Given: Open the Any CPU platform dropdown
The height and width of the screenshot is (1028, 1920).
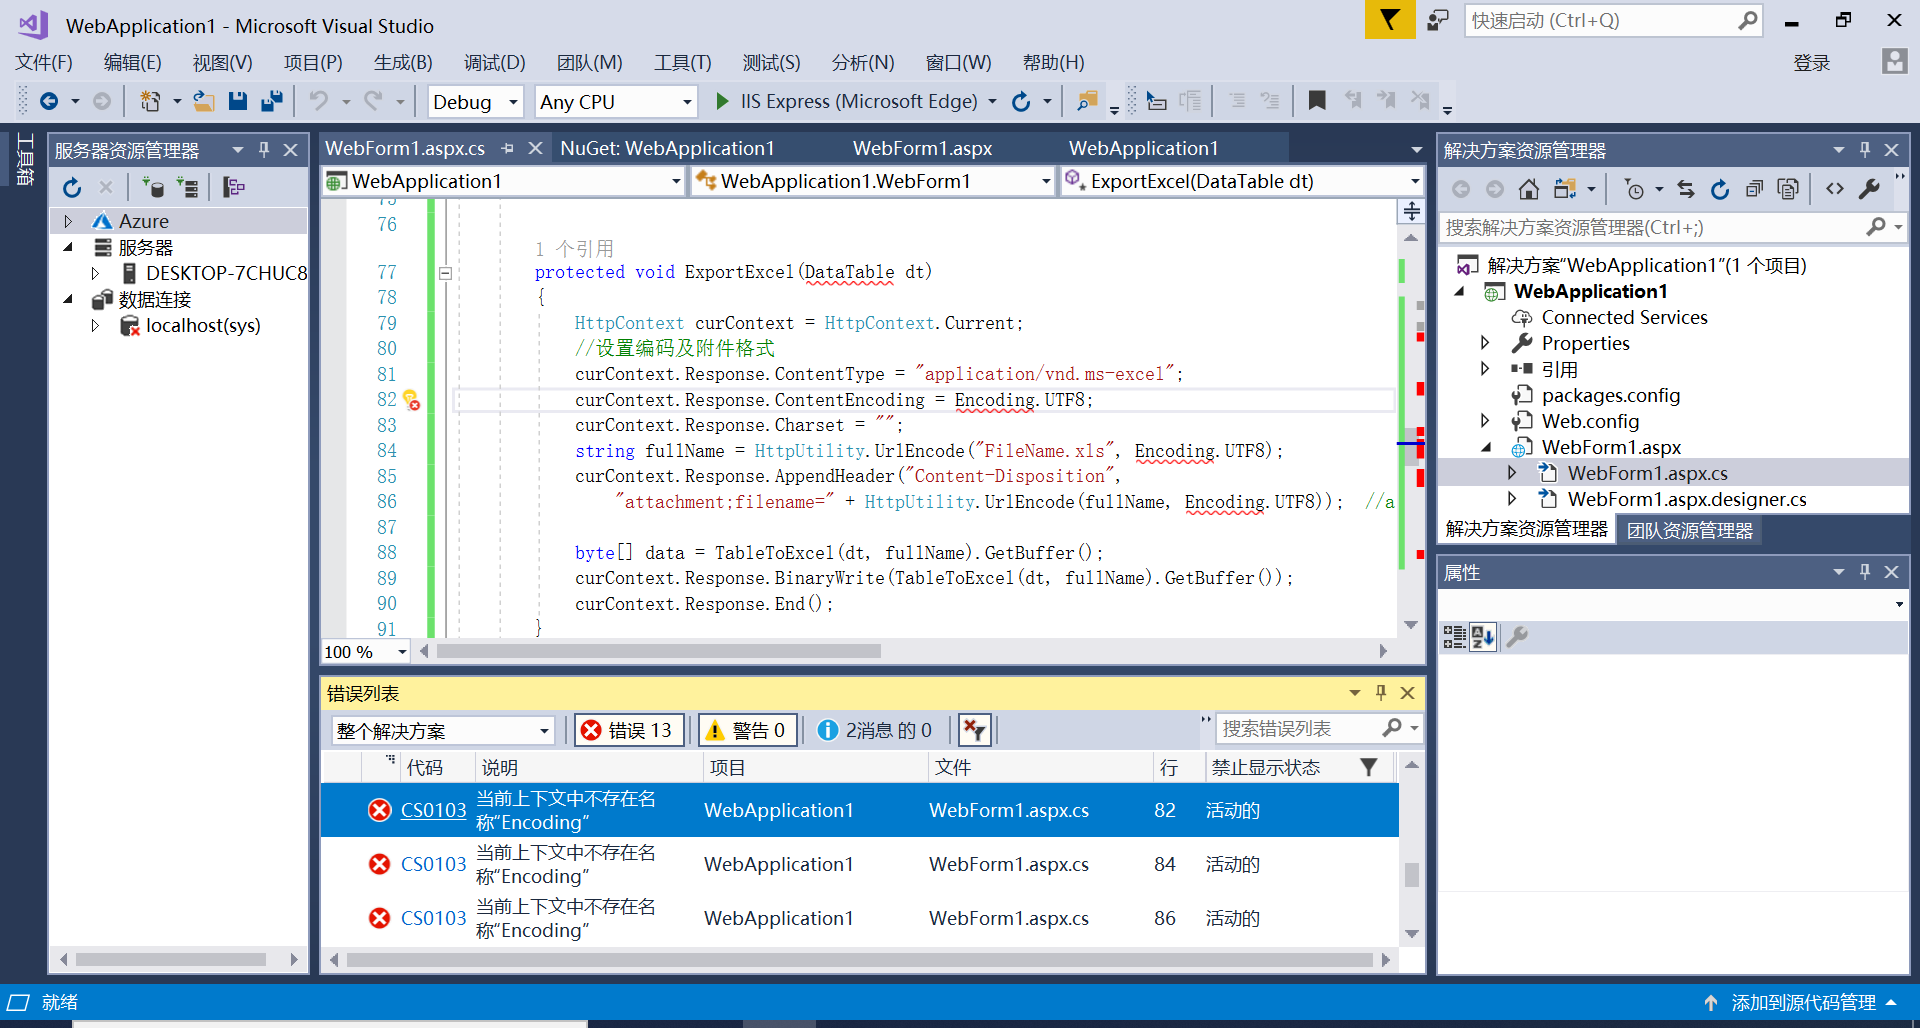Looking at the screenshot, I should [615, 101].
